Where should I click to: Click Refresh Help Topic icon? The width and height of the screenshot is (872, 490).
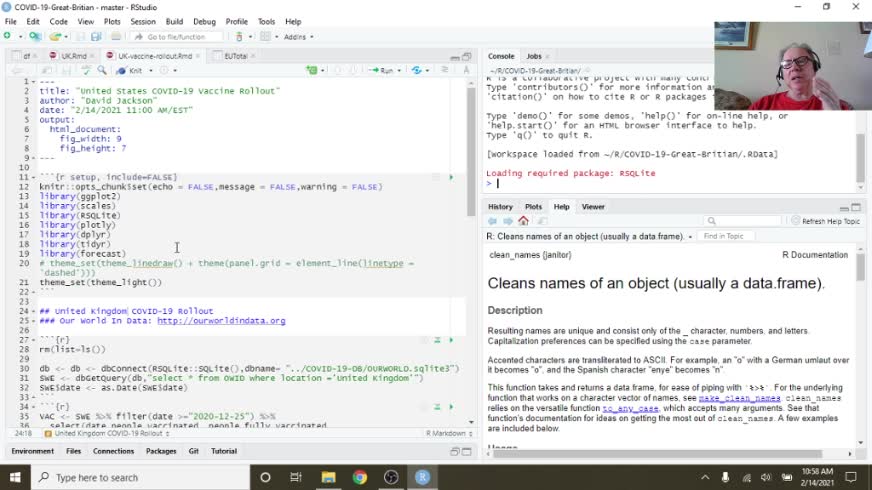[x=795, y=221]
